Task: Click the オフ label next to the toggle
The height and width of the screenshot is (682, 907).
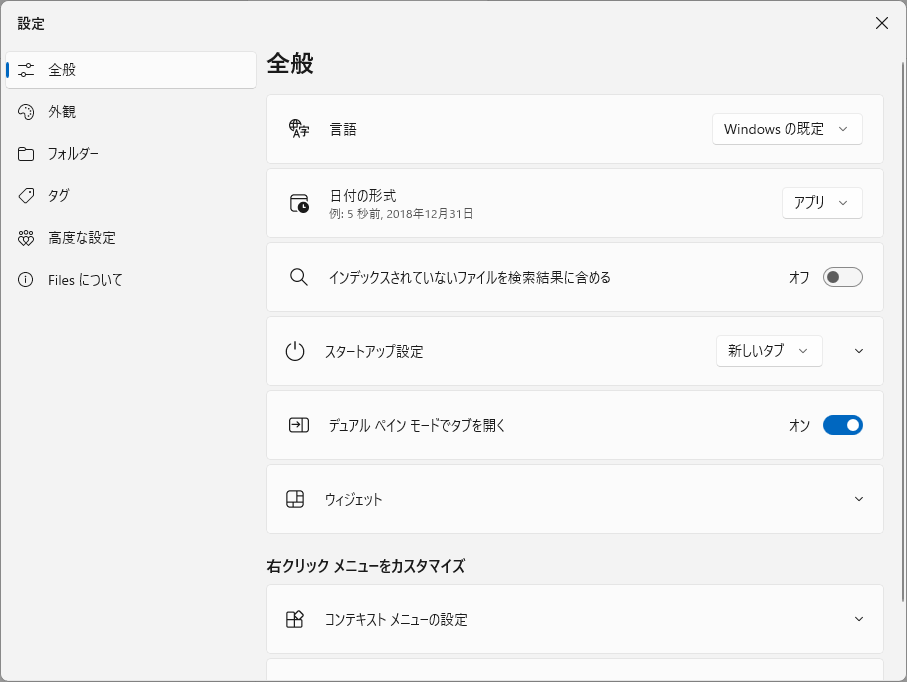Action: click(799, 278)
